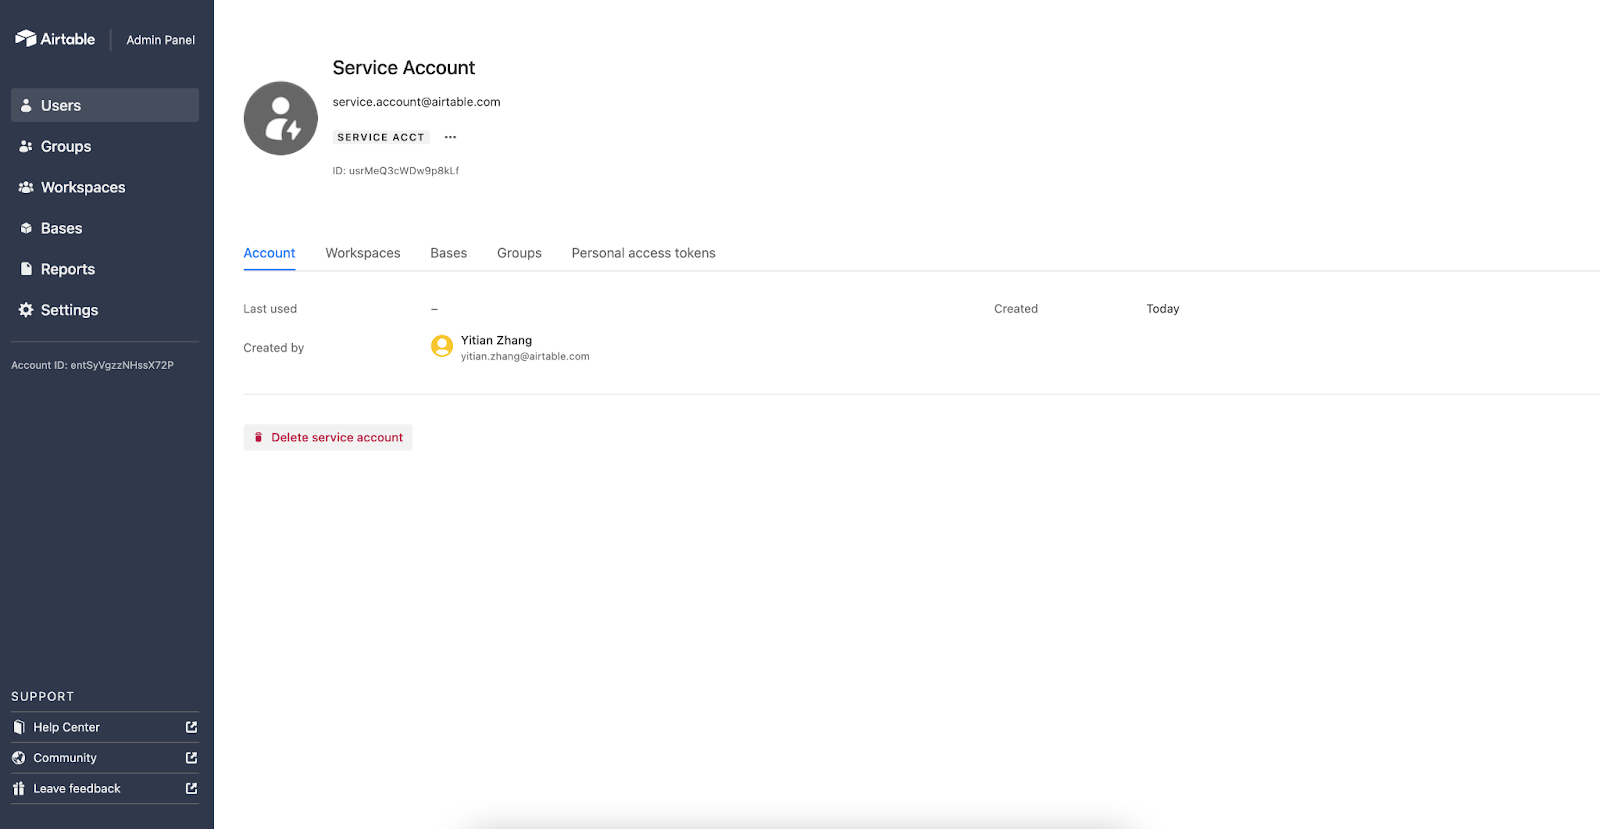Click the red trash icon
The image size is (1600, 829).
tap(258, 437)
